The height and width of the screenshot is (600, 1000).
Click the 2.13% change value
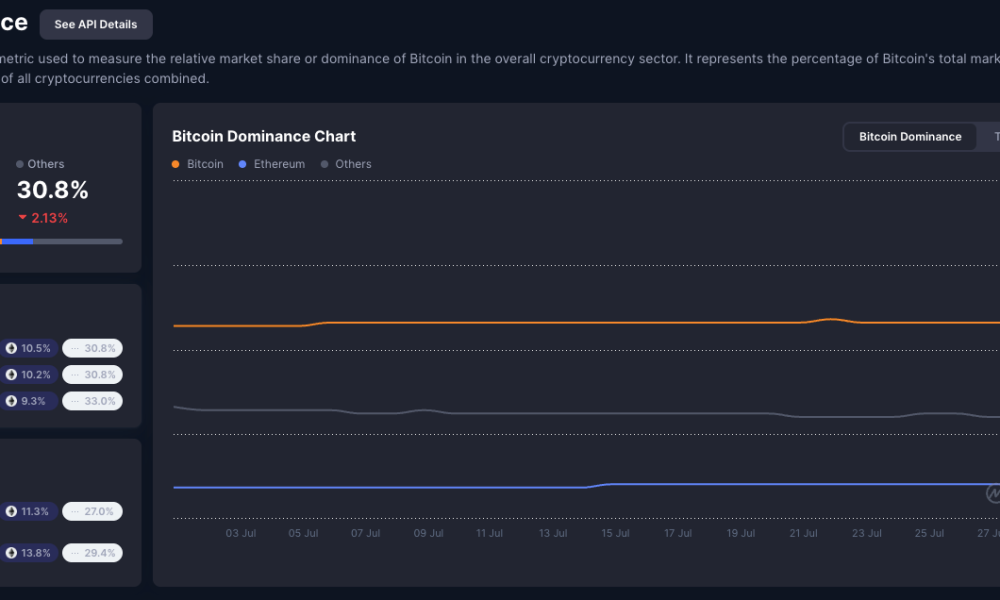pos(49,218)
